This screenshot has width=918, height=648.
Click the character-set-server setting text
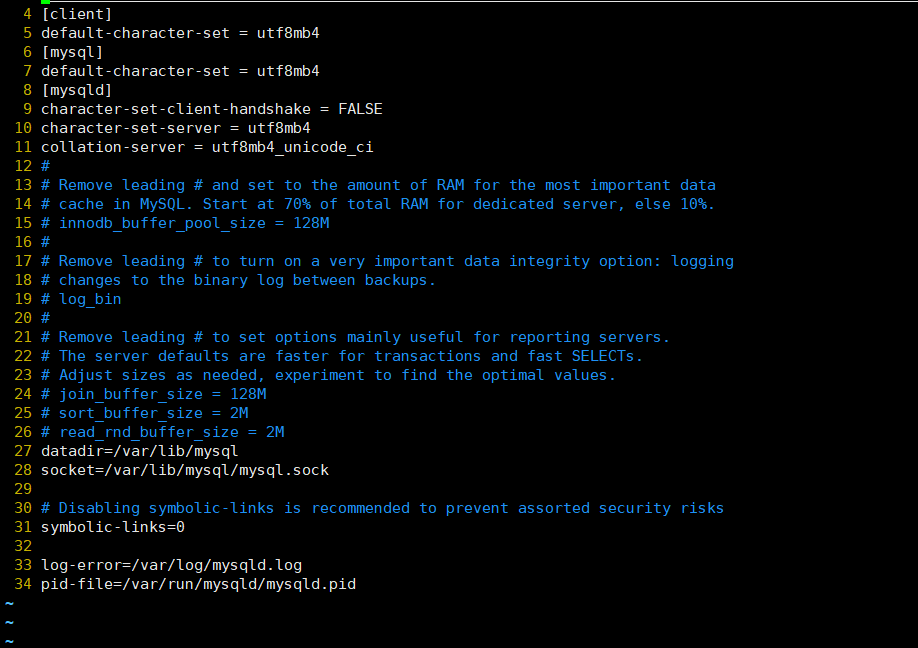(176, 128)
